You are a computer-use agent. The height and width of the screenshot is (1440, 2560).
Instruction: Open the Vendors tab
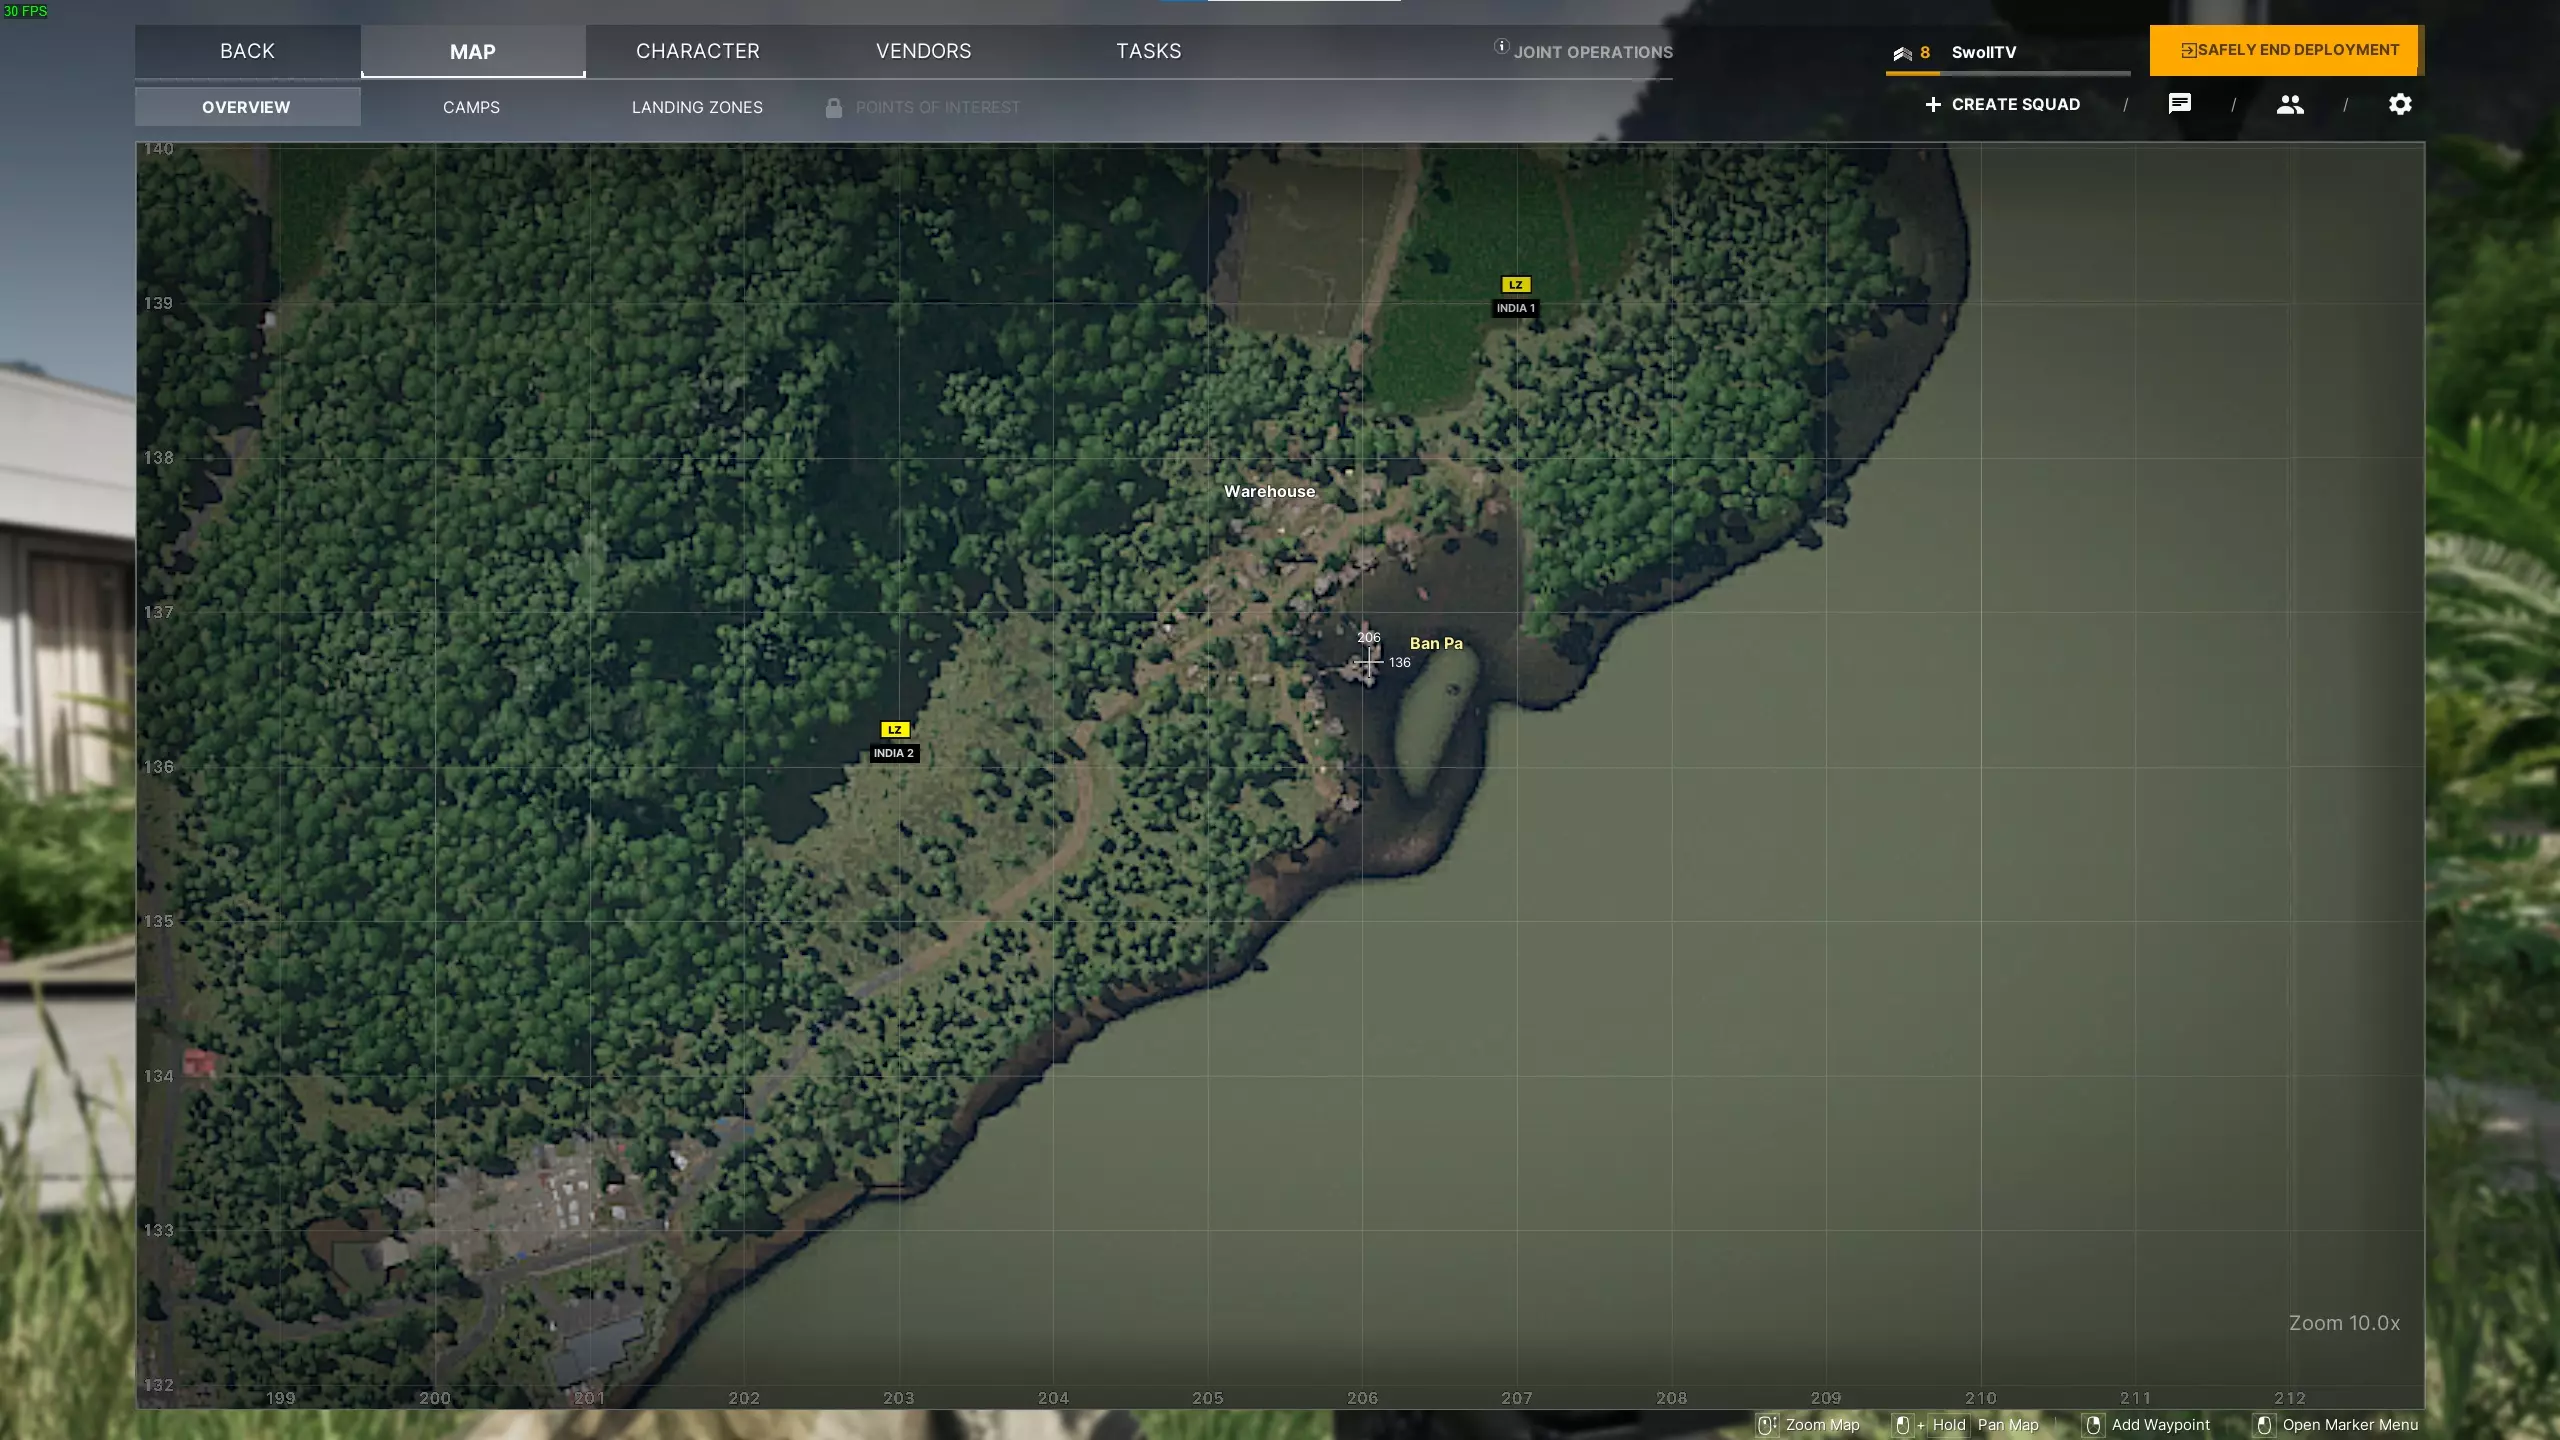click(923, 51)
